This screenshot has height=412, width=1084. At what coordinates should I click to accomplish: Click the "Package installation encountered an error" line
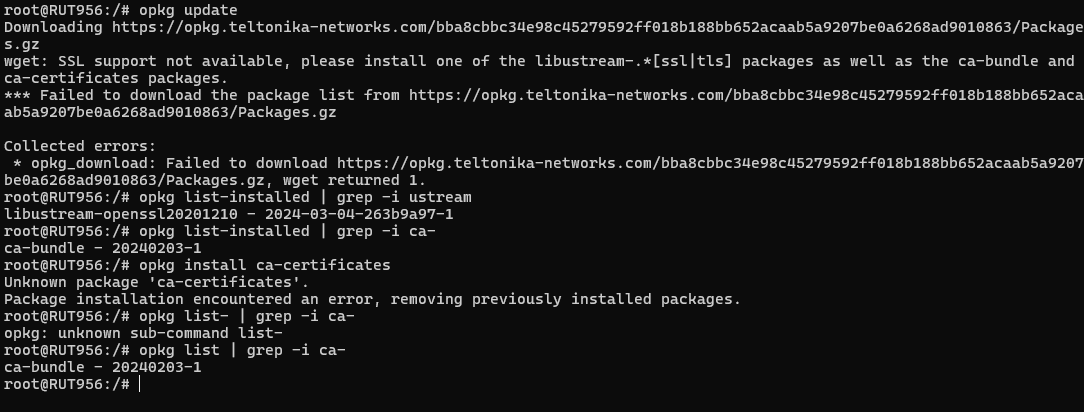pos(372,299)
